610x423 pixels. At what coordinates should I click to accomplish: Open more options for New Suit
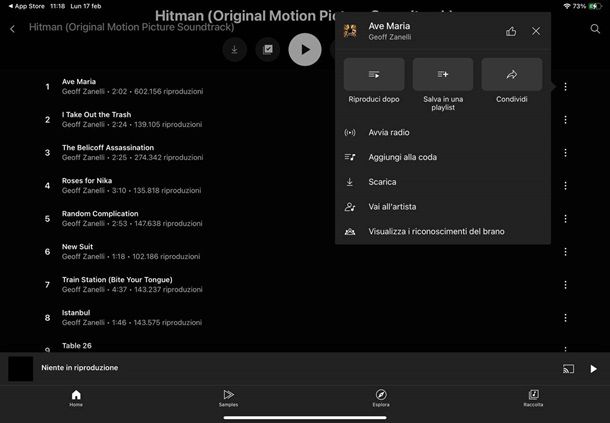point(565,252)
